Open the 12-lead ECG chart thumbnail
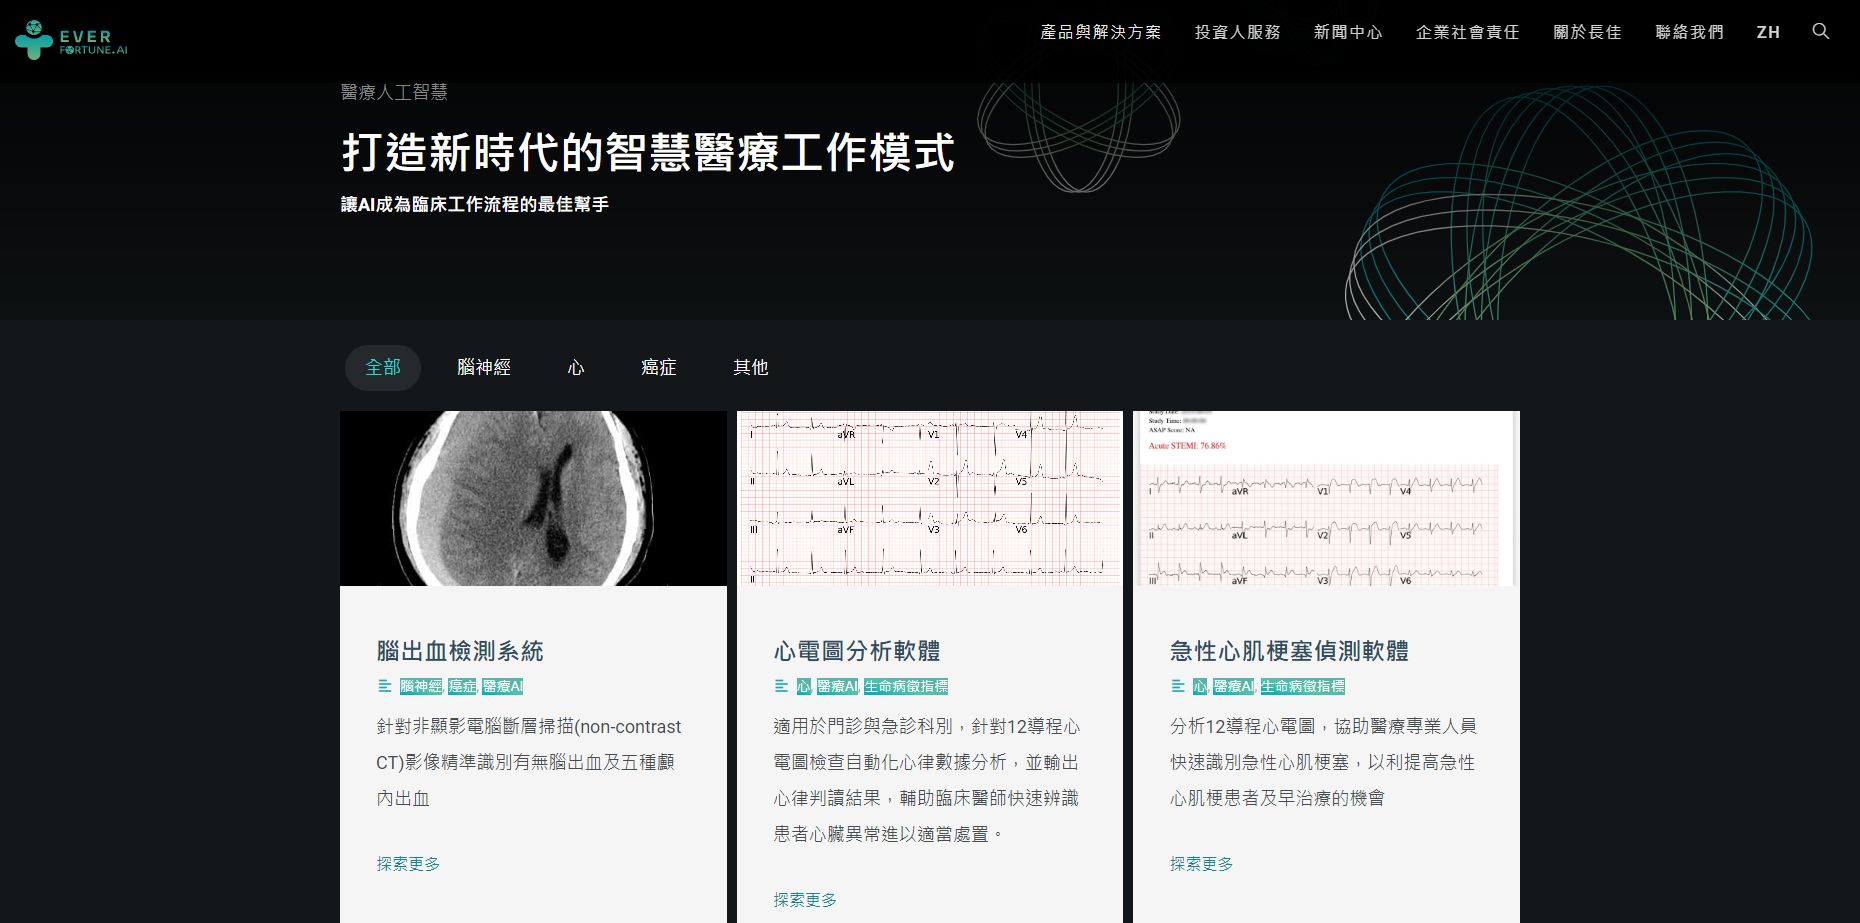1860x923 pixels. pyautogui.click(x=930, y=498)
